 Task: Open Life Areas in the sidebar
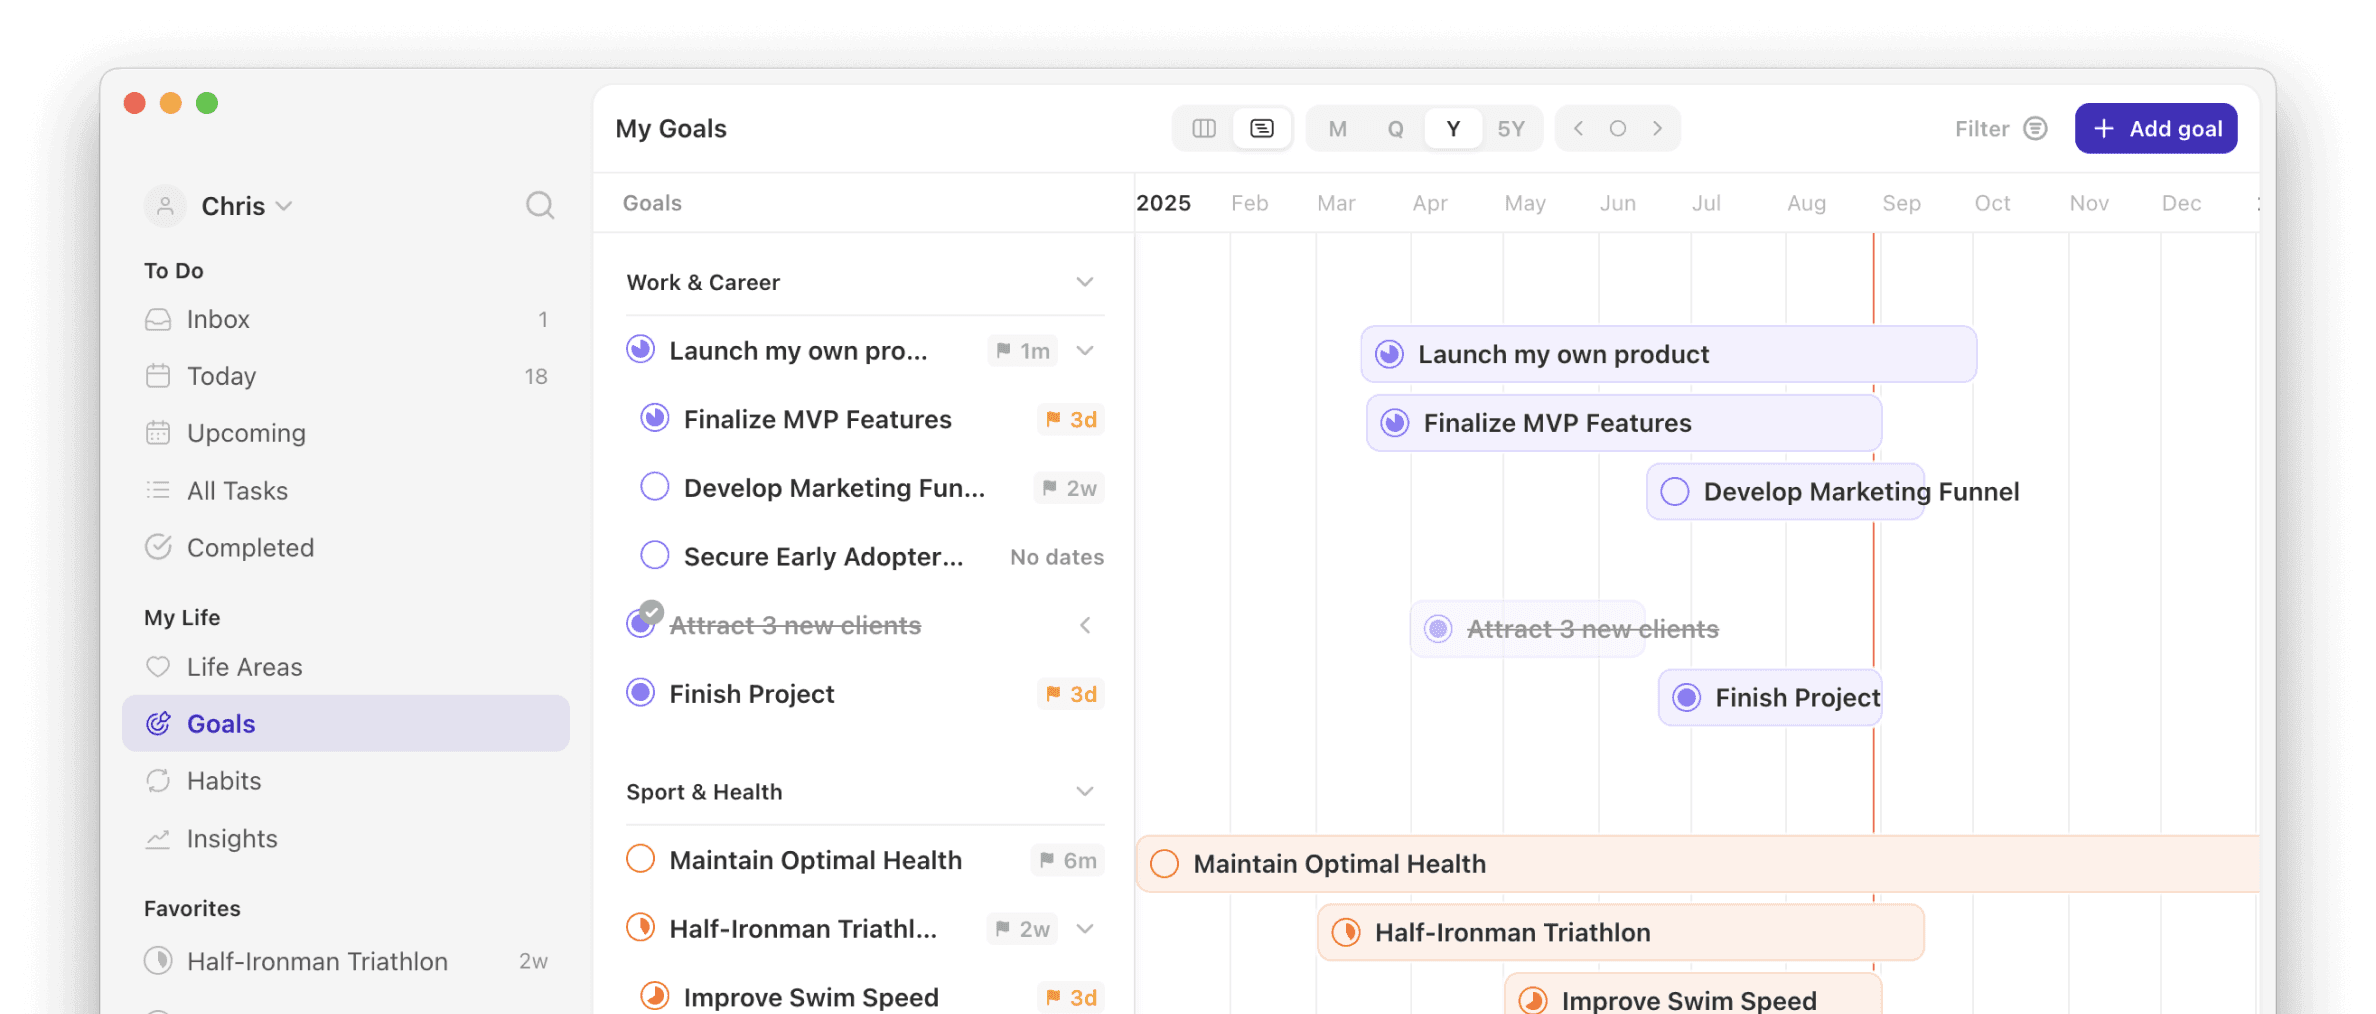346,667
